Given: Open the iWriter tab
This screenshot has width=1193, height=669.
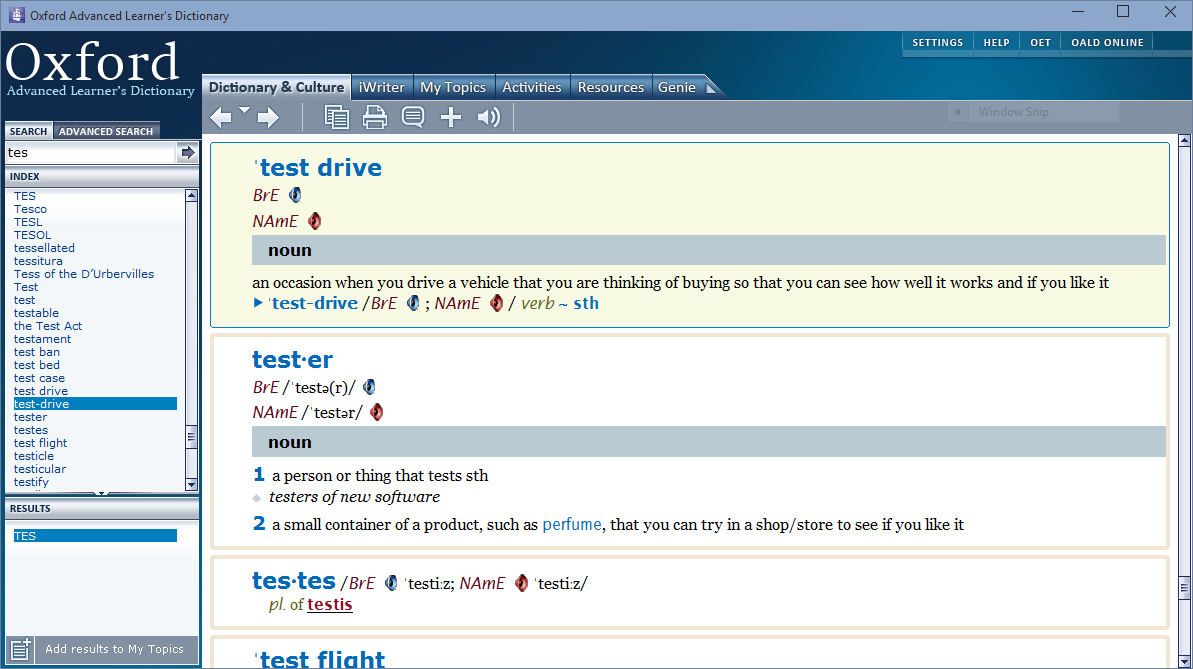Looking at the screenshot, I should [x=382, y=88].
